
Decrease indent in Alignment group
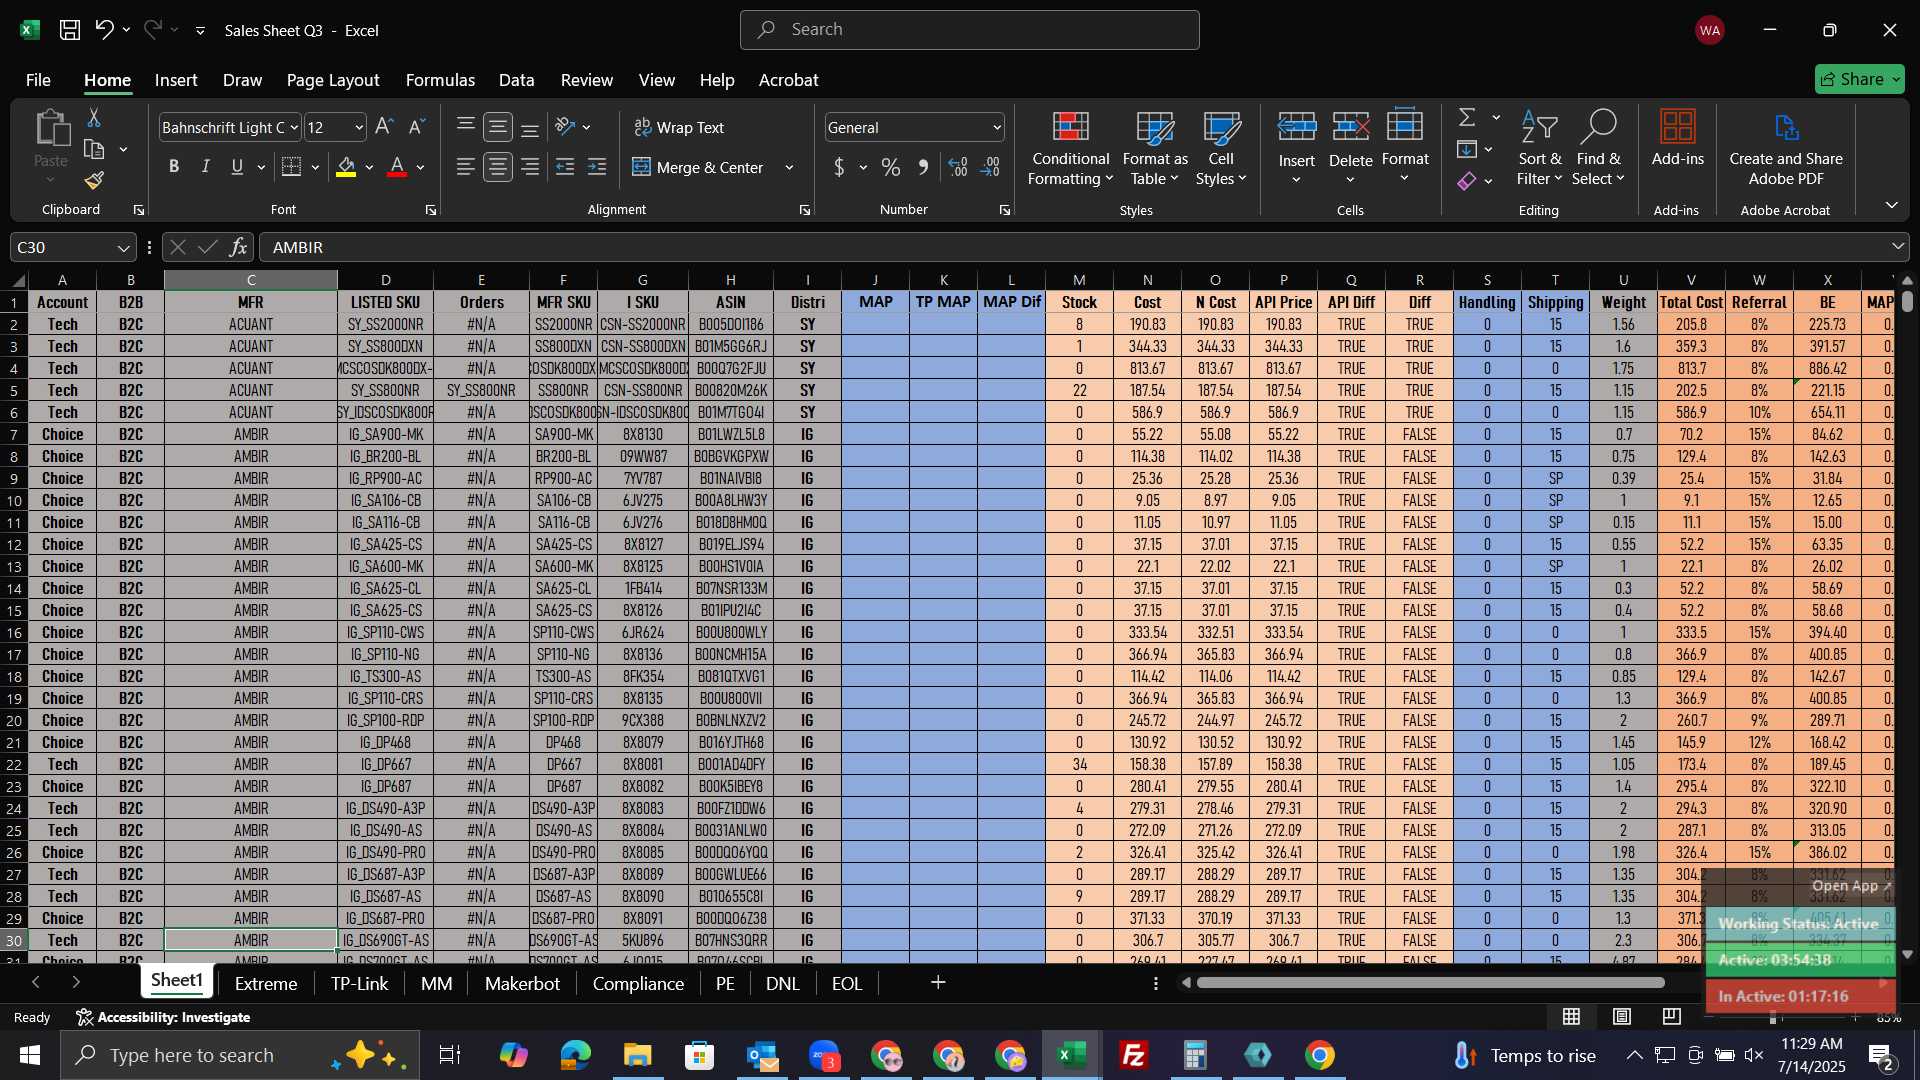click(565, 168)
